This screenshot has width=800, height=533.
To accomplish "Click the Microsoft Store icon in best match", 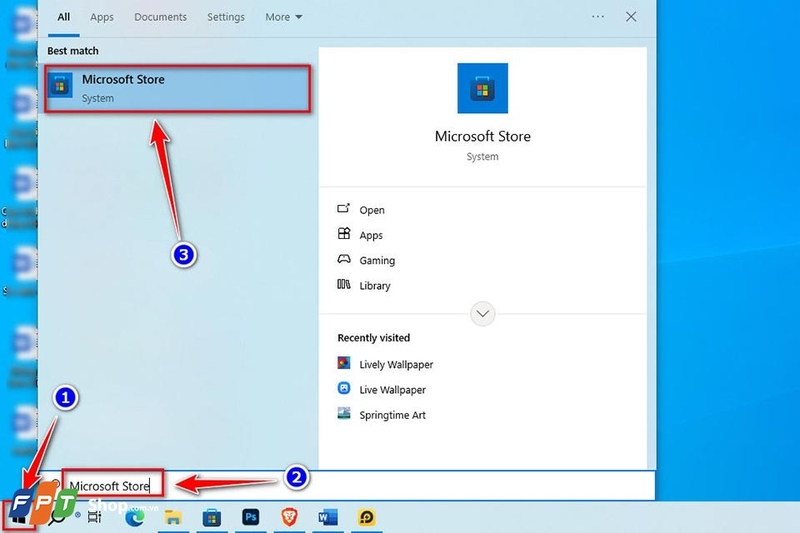I will pos(60,86).
